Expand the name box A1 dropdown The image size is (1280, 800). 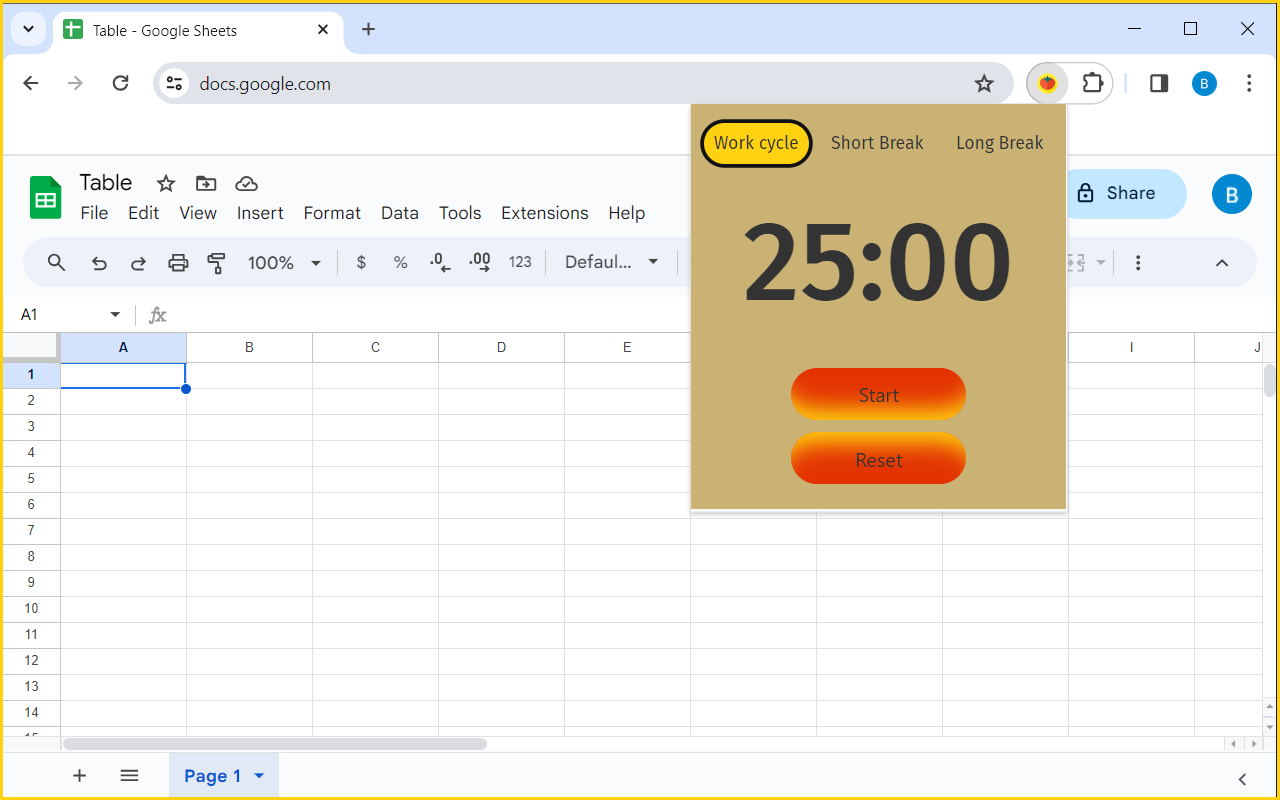[115, 315]
